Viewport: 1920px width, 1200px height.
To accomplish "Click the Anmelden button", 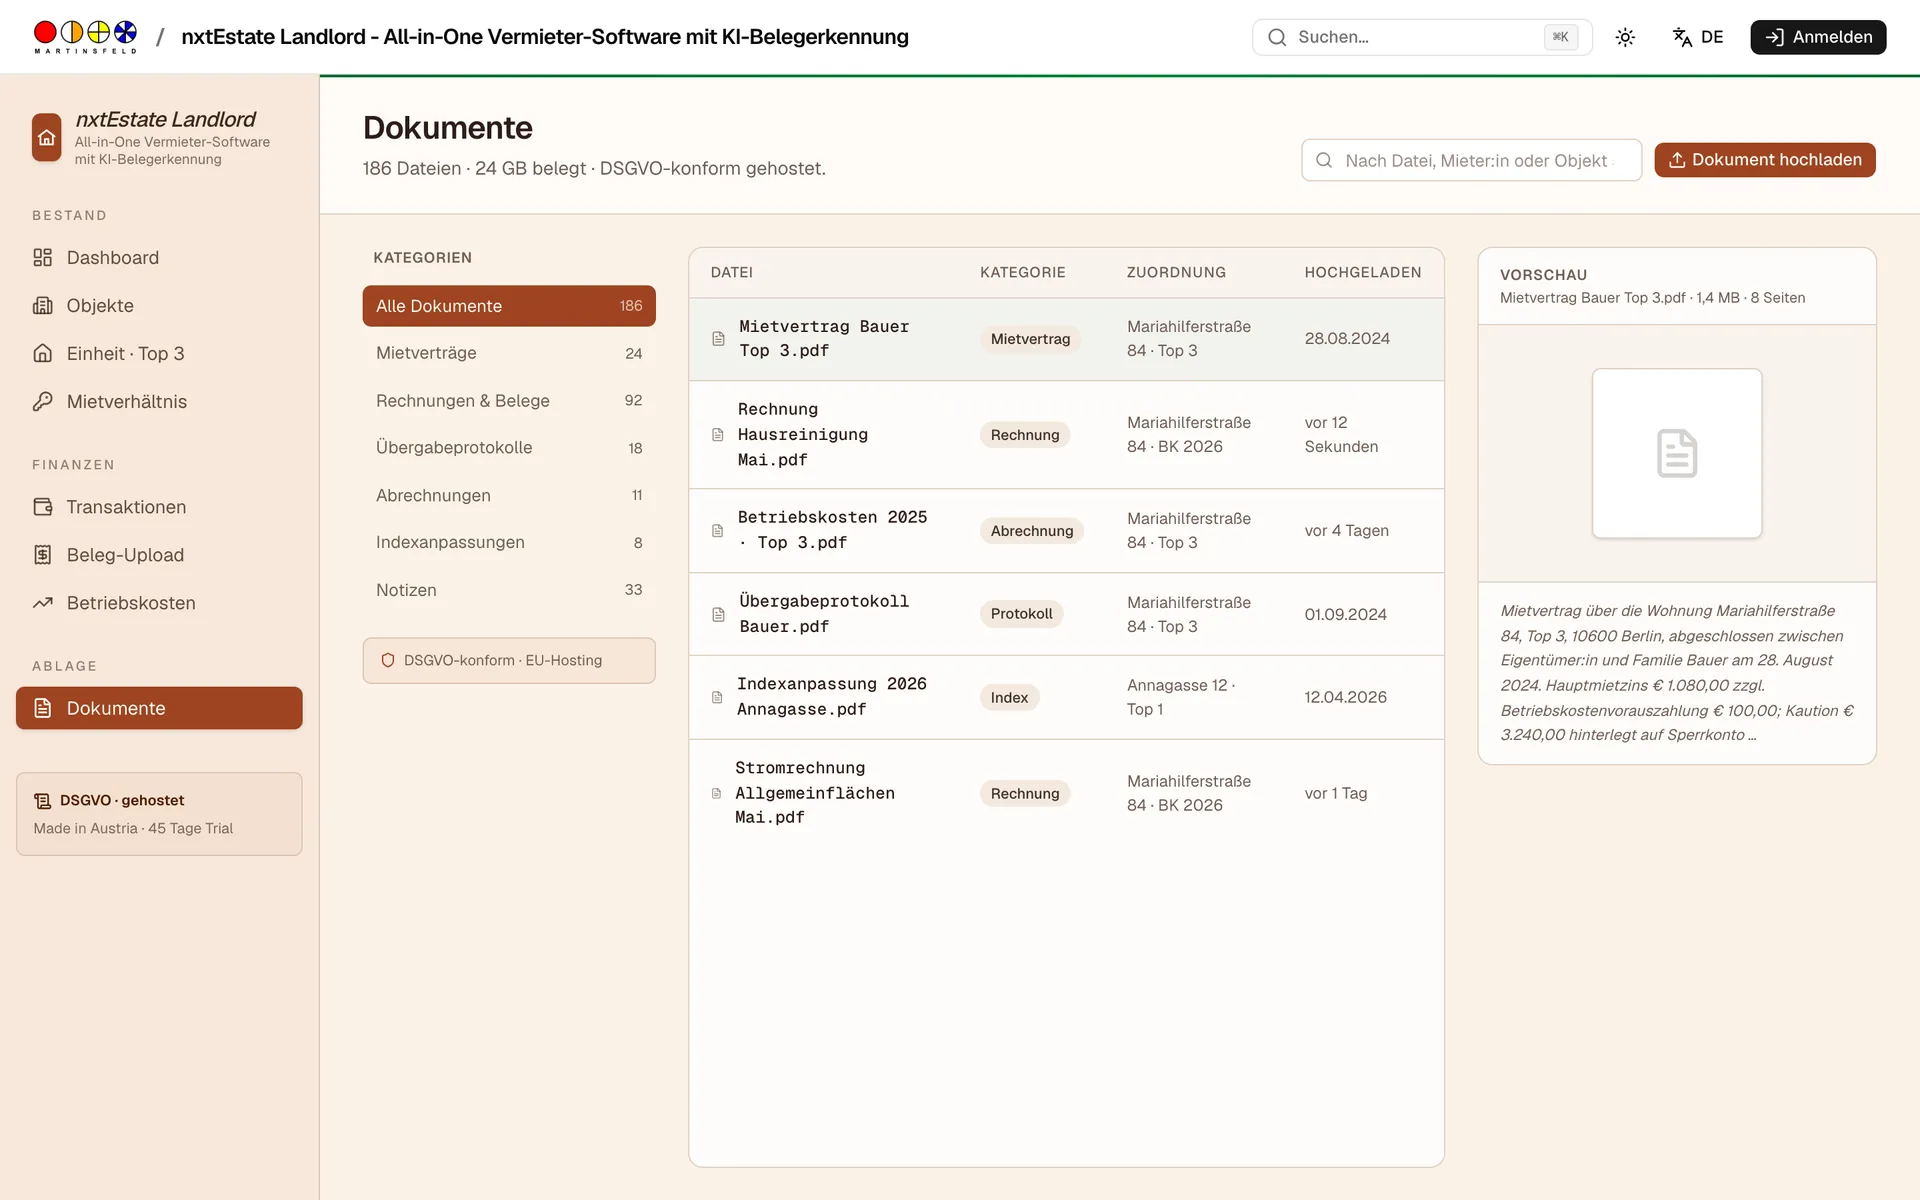I will click(1818, 37).
